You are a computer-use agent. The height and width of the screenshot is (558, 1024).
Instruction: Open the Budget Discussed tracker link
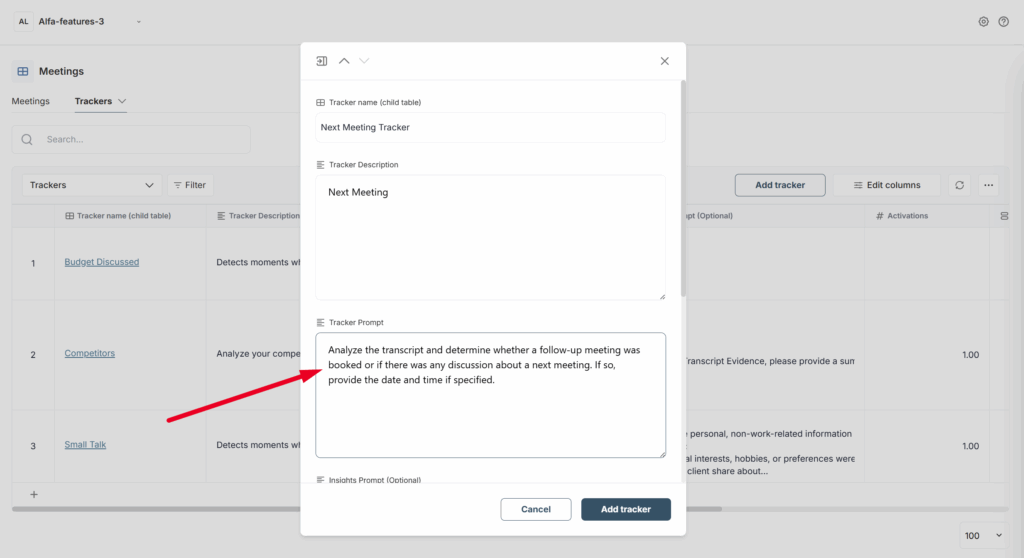point(102,262)
